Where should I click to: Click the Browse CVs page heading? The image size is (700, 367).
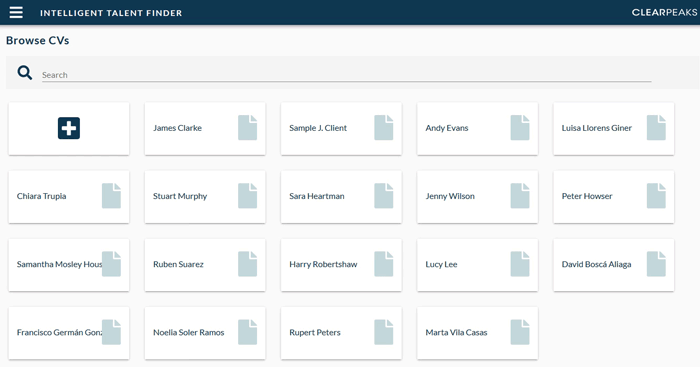(x=38, y=40)
